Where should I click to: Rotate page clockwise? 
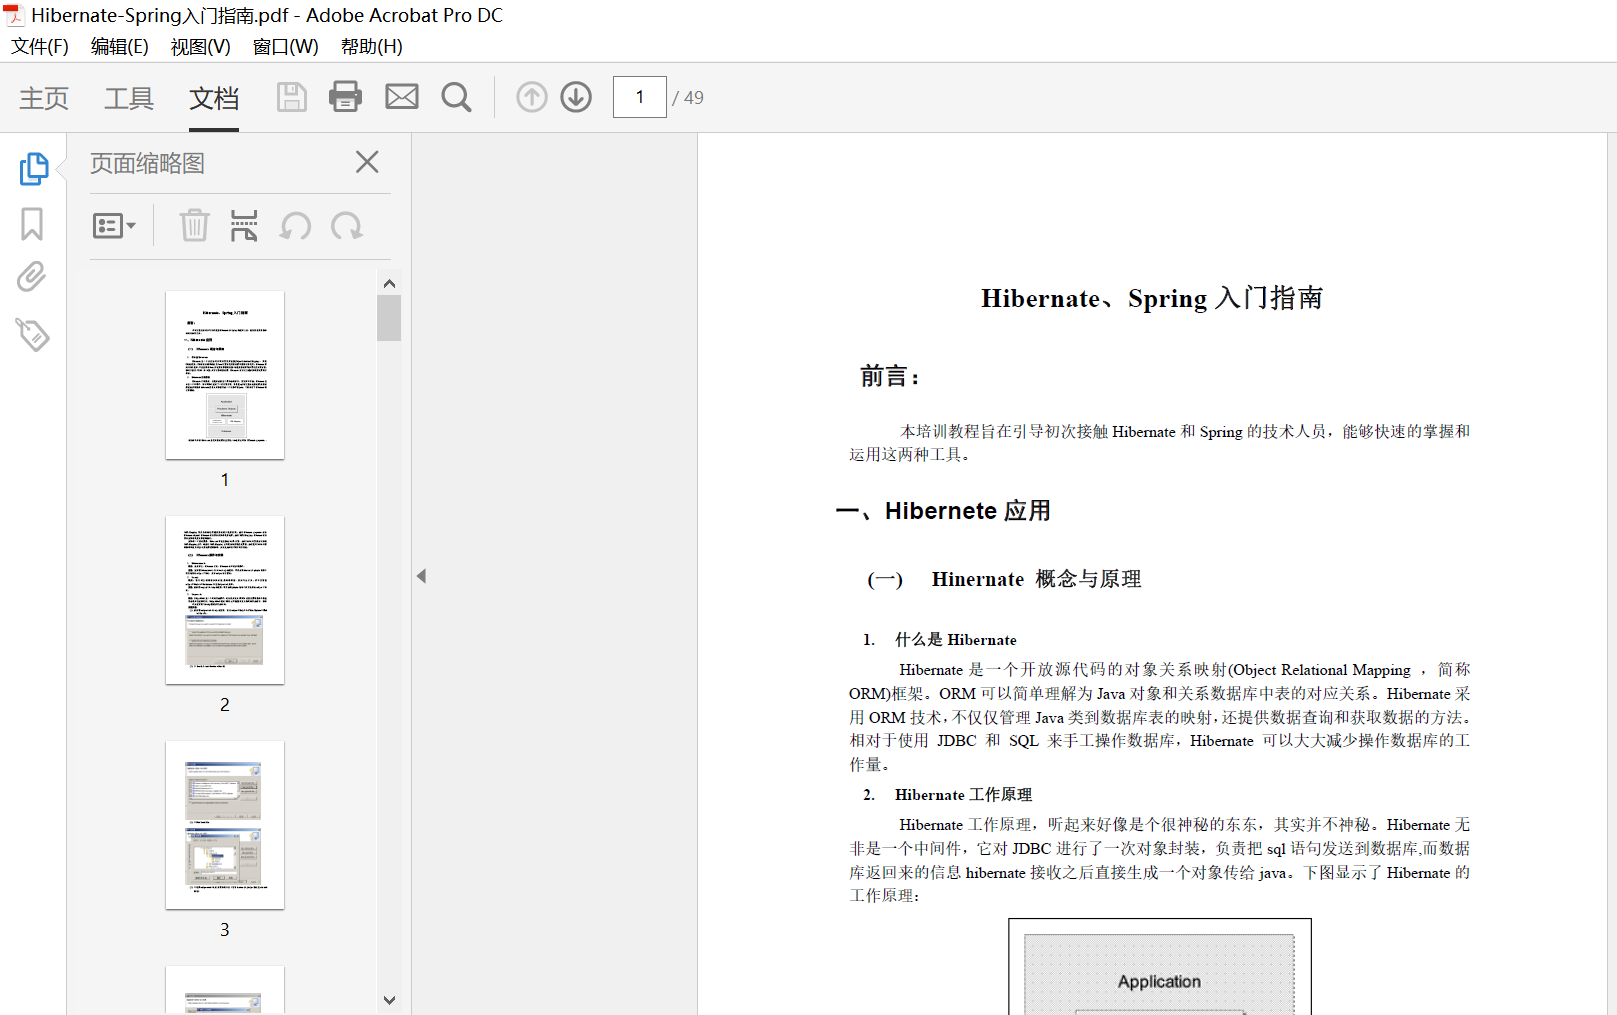(x=347, y=226)
